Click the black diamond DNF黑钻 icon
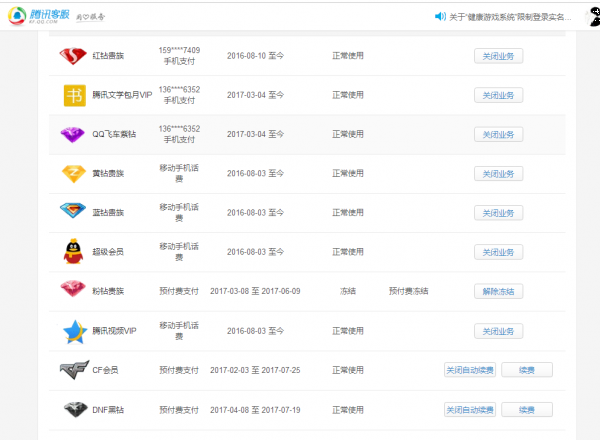Viewport: 600px width, 440px height. pyautogui.click(x=75, y=409)
